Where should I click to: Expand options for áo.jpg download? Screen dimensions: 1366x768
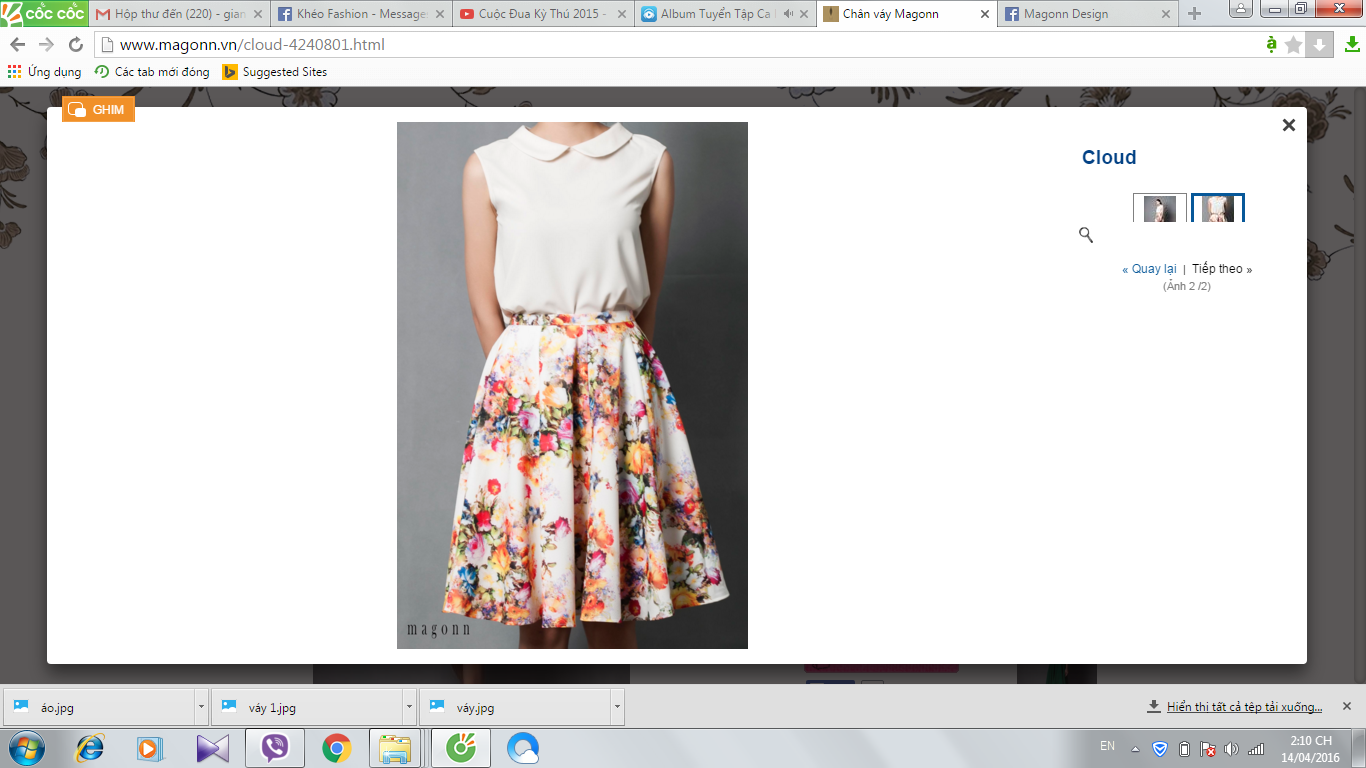(x=201, y=707)
